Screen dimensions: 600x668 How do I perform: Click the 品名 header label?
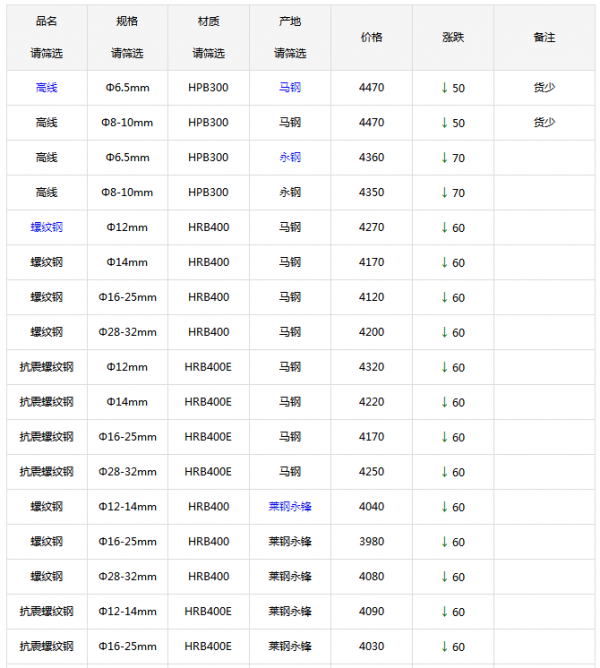coord(46,21)
